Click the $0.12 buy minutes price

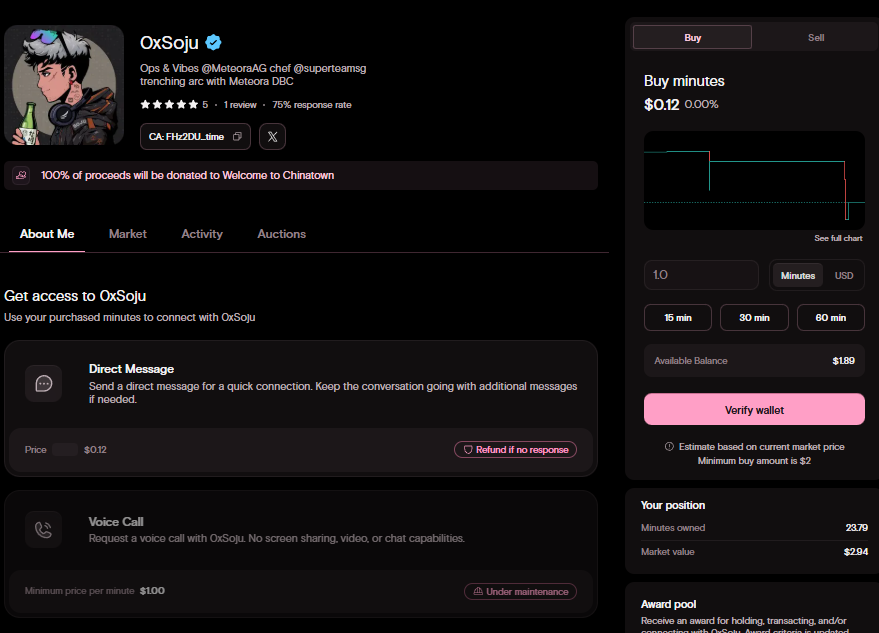tap(661, 105)
